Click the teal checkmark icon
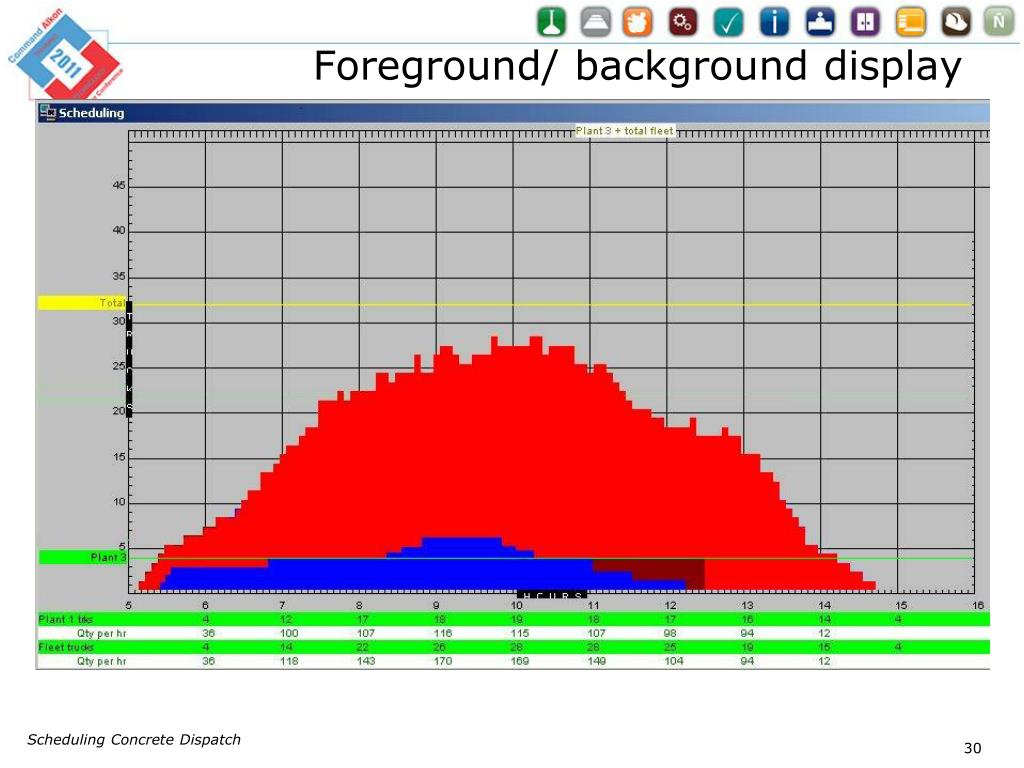The height and width of the screenshot is (768, 1024). (x=730, y=20)
